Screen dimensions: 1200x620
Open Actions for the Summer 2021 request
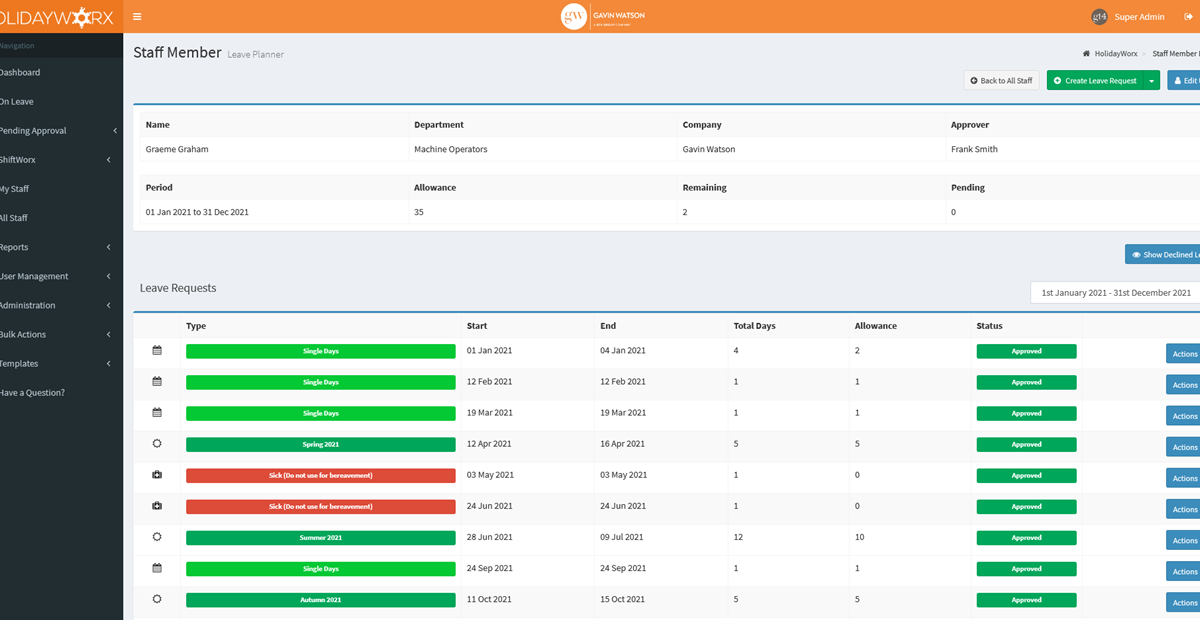point(1184,540)
